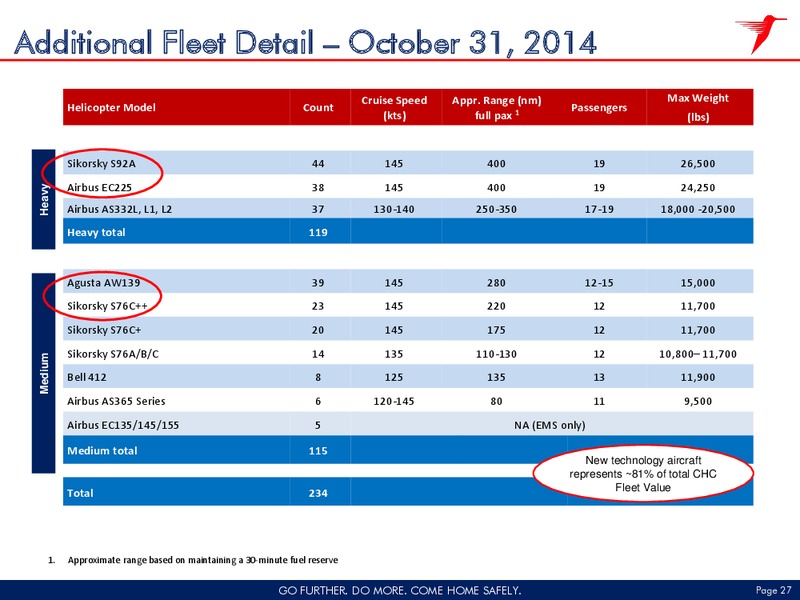The width and height of the screenshot is (800, 600).
Task: Click the AW139 passengers '12-15'
Action: point(599,283)
